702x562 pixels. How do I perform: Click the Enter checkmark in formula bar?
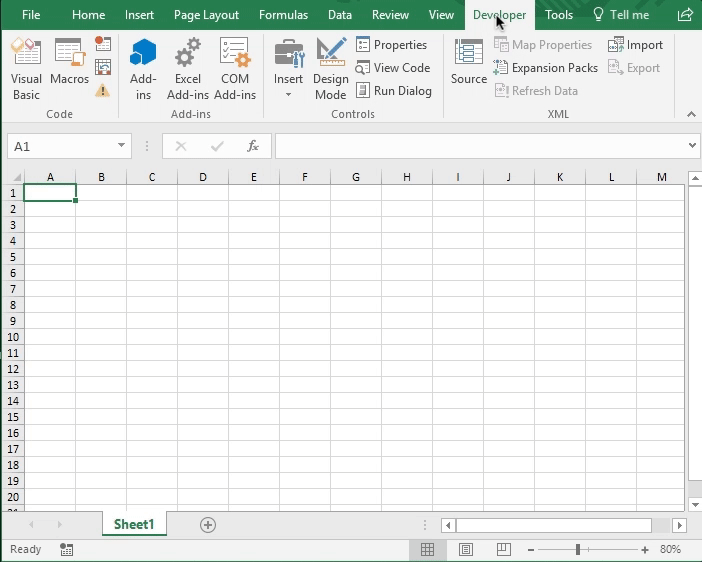tap(217, 146)
